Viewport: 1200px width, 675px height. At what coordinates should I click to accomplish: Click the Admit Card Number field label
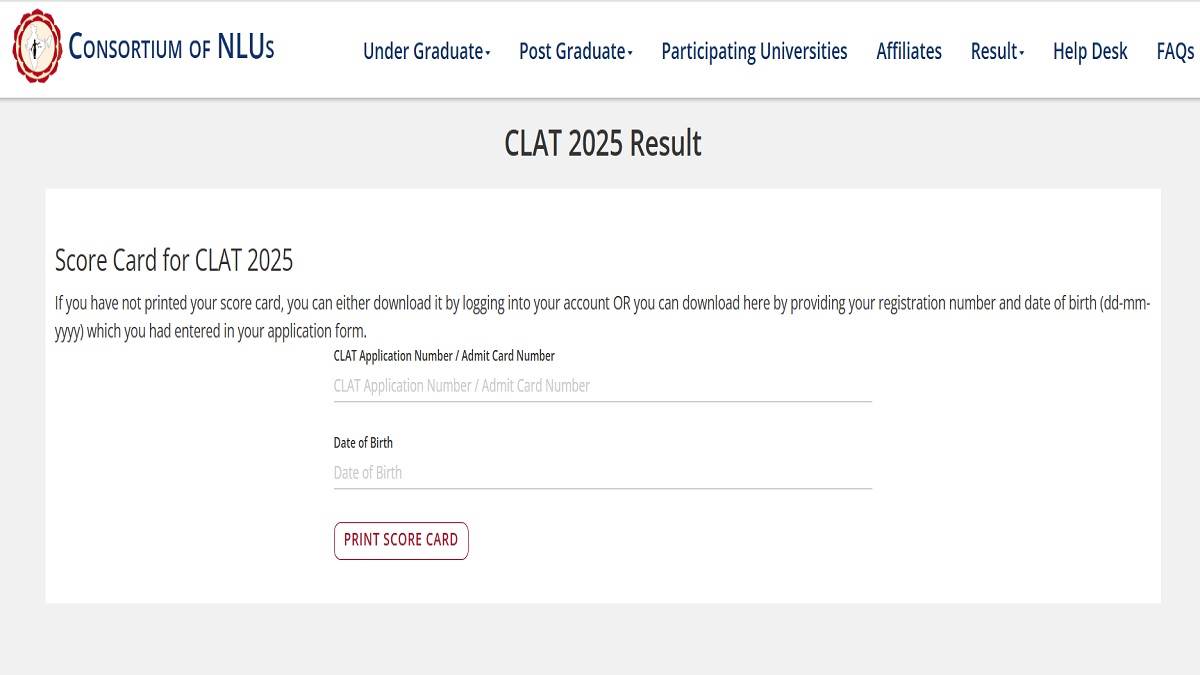point(444,356)
